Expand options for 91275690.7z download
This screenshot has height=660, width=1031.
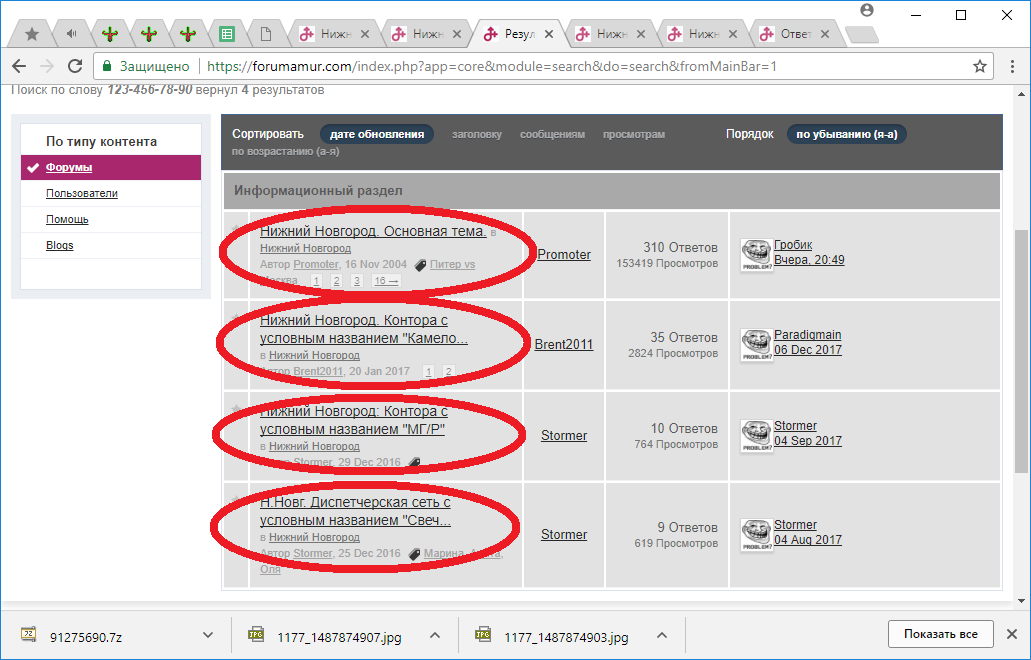coord(208,635)
